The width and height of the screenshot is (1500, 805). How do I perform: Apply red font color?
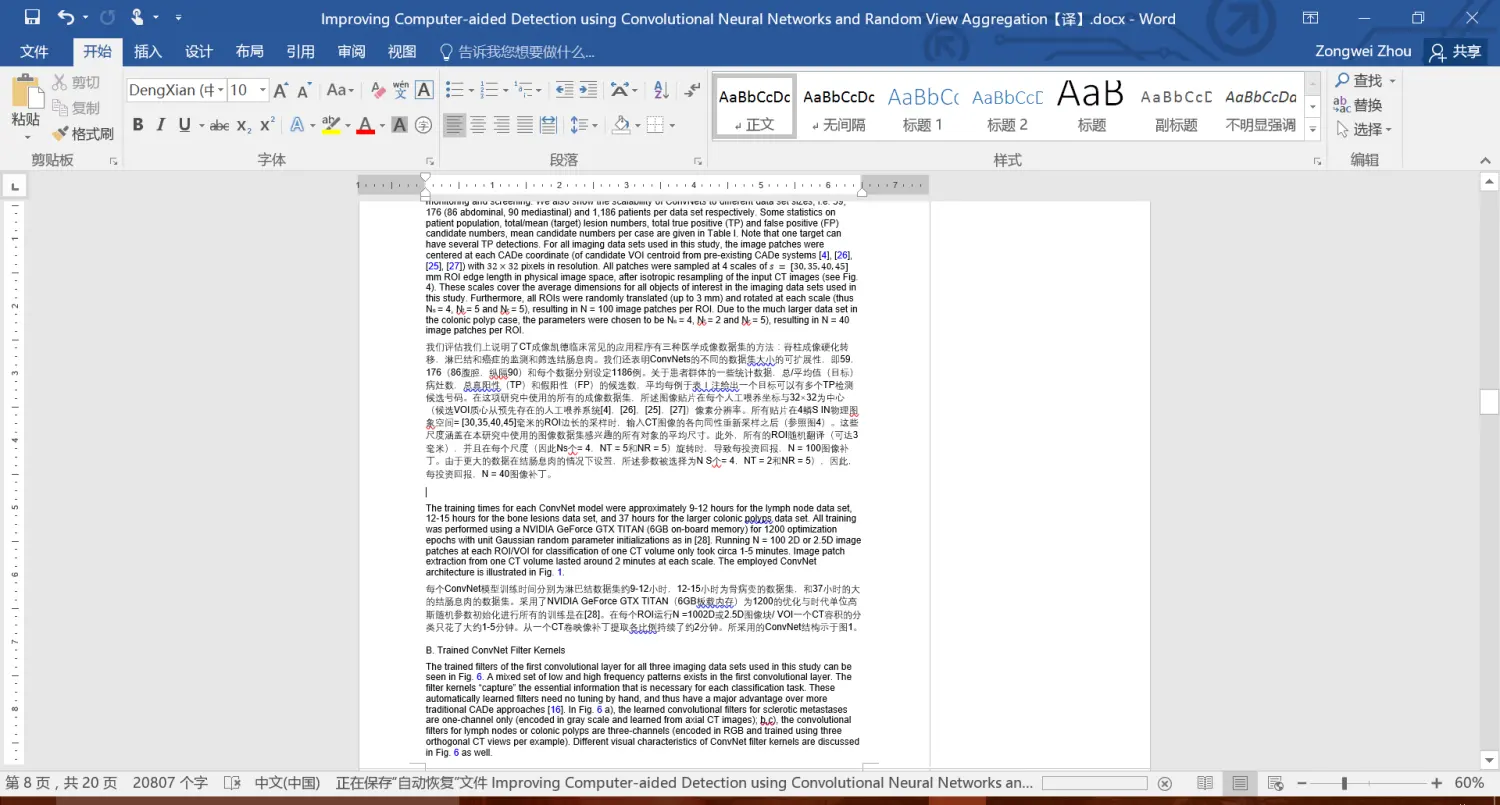pos(364,125)
